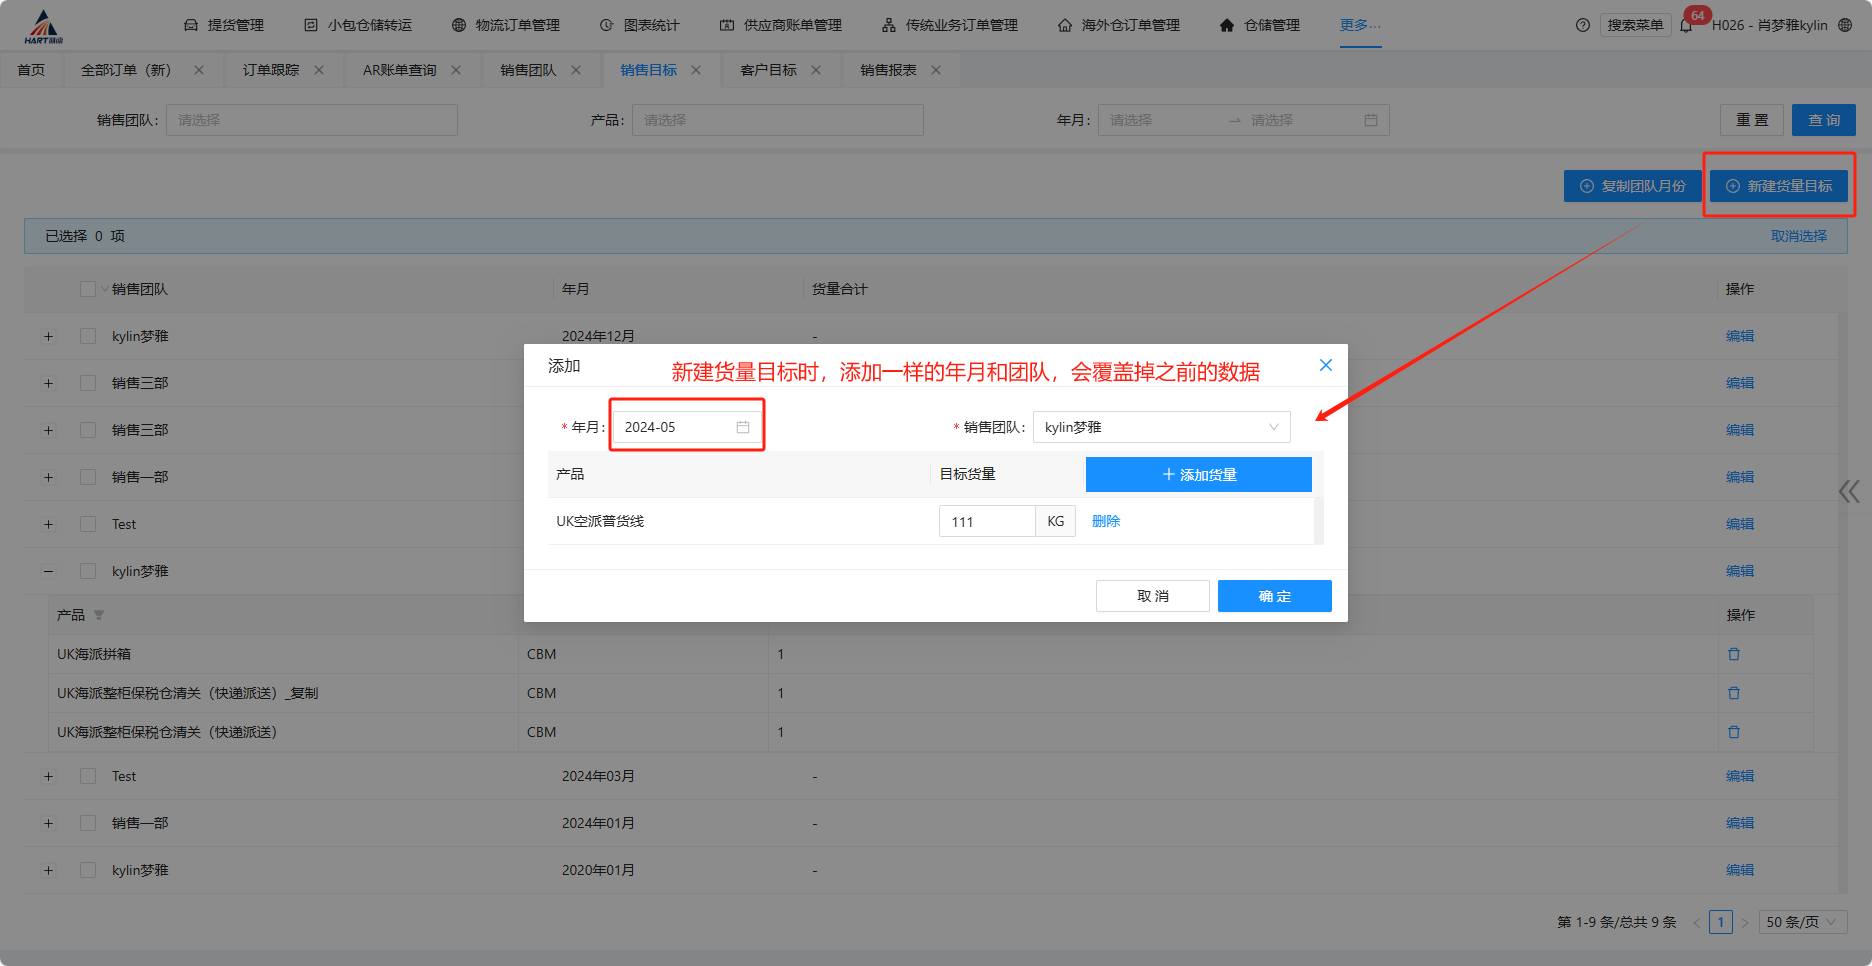Viewport: 1872px width, 966px height.
Task: Click the globe language icon
Action: (x=1845, y=25)
